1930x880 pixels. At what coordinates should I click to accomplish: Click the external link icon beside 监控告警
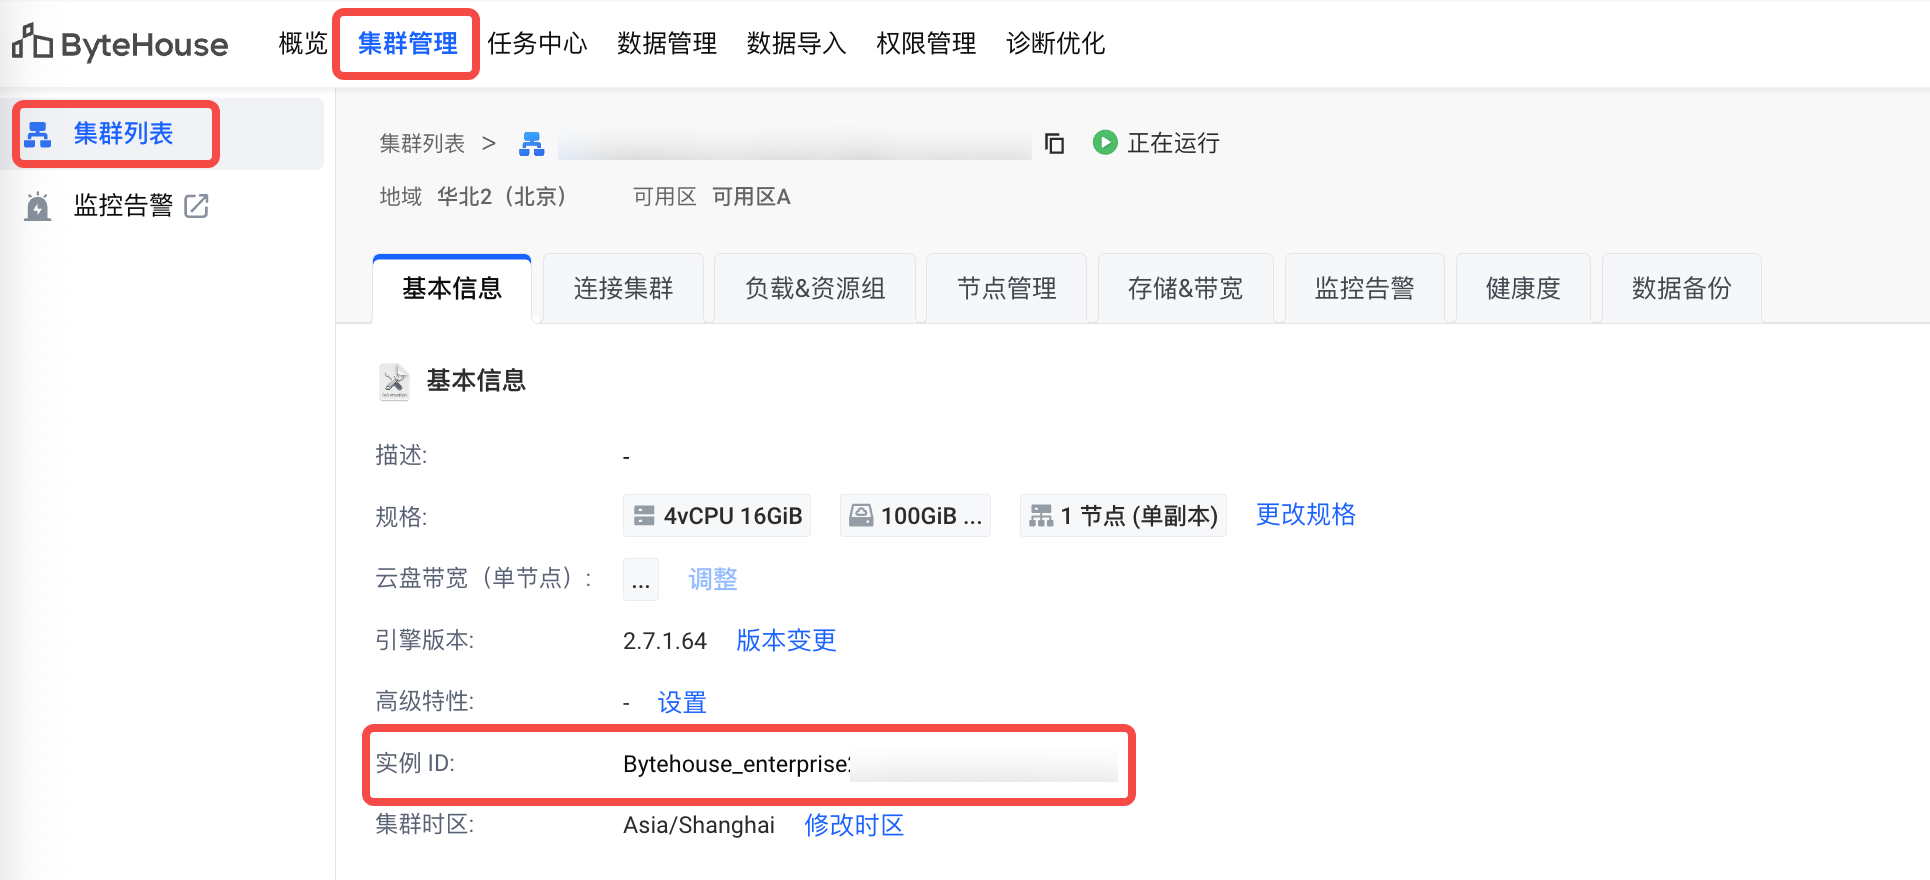click(x=197, y=206)
